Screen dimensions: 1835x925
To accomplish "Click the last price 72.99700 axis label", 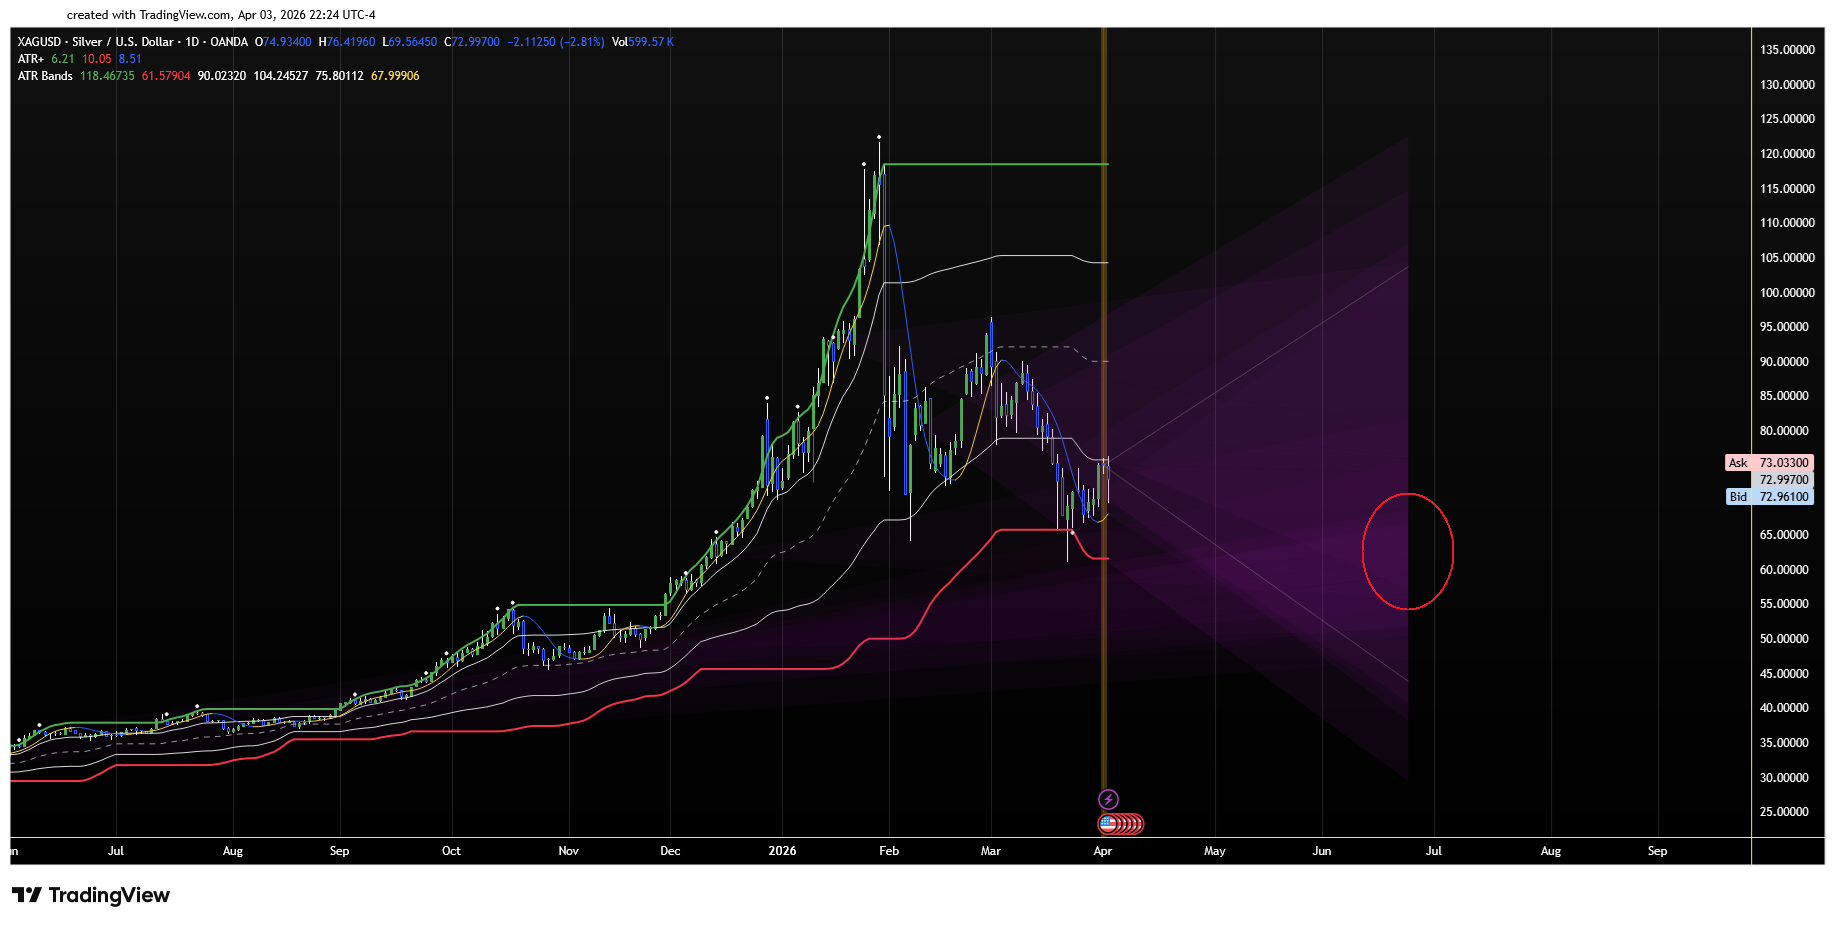I will (1784, 480).
